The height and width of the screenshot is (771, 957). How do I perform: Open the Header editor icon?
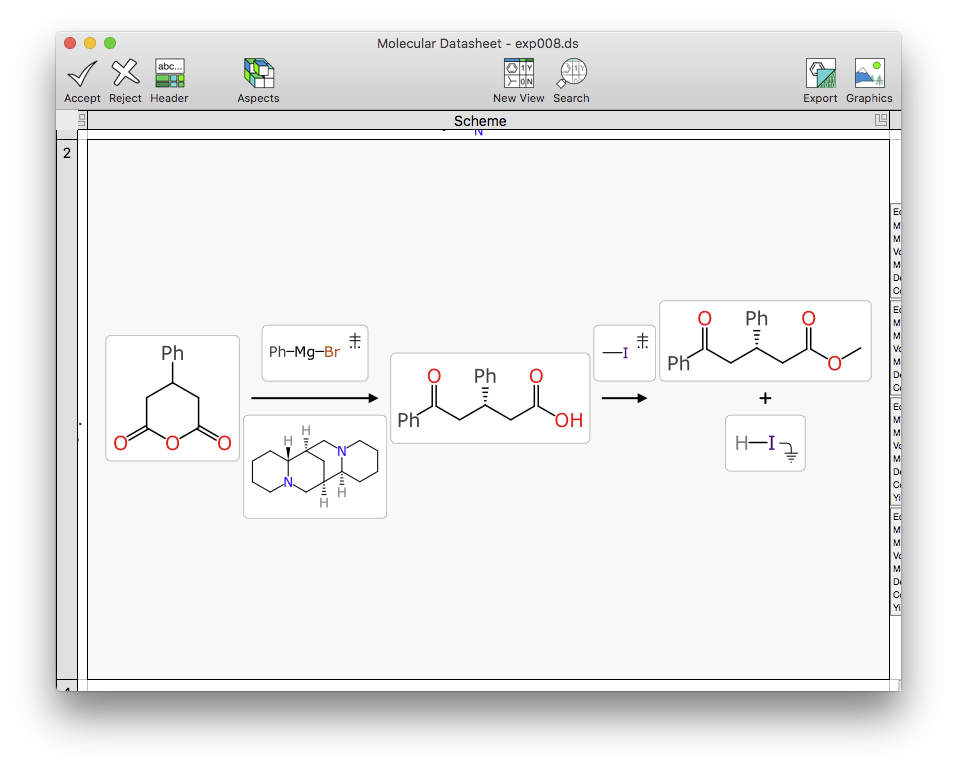pos(170,73)
